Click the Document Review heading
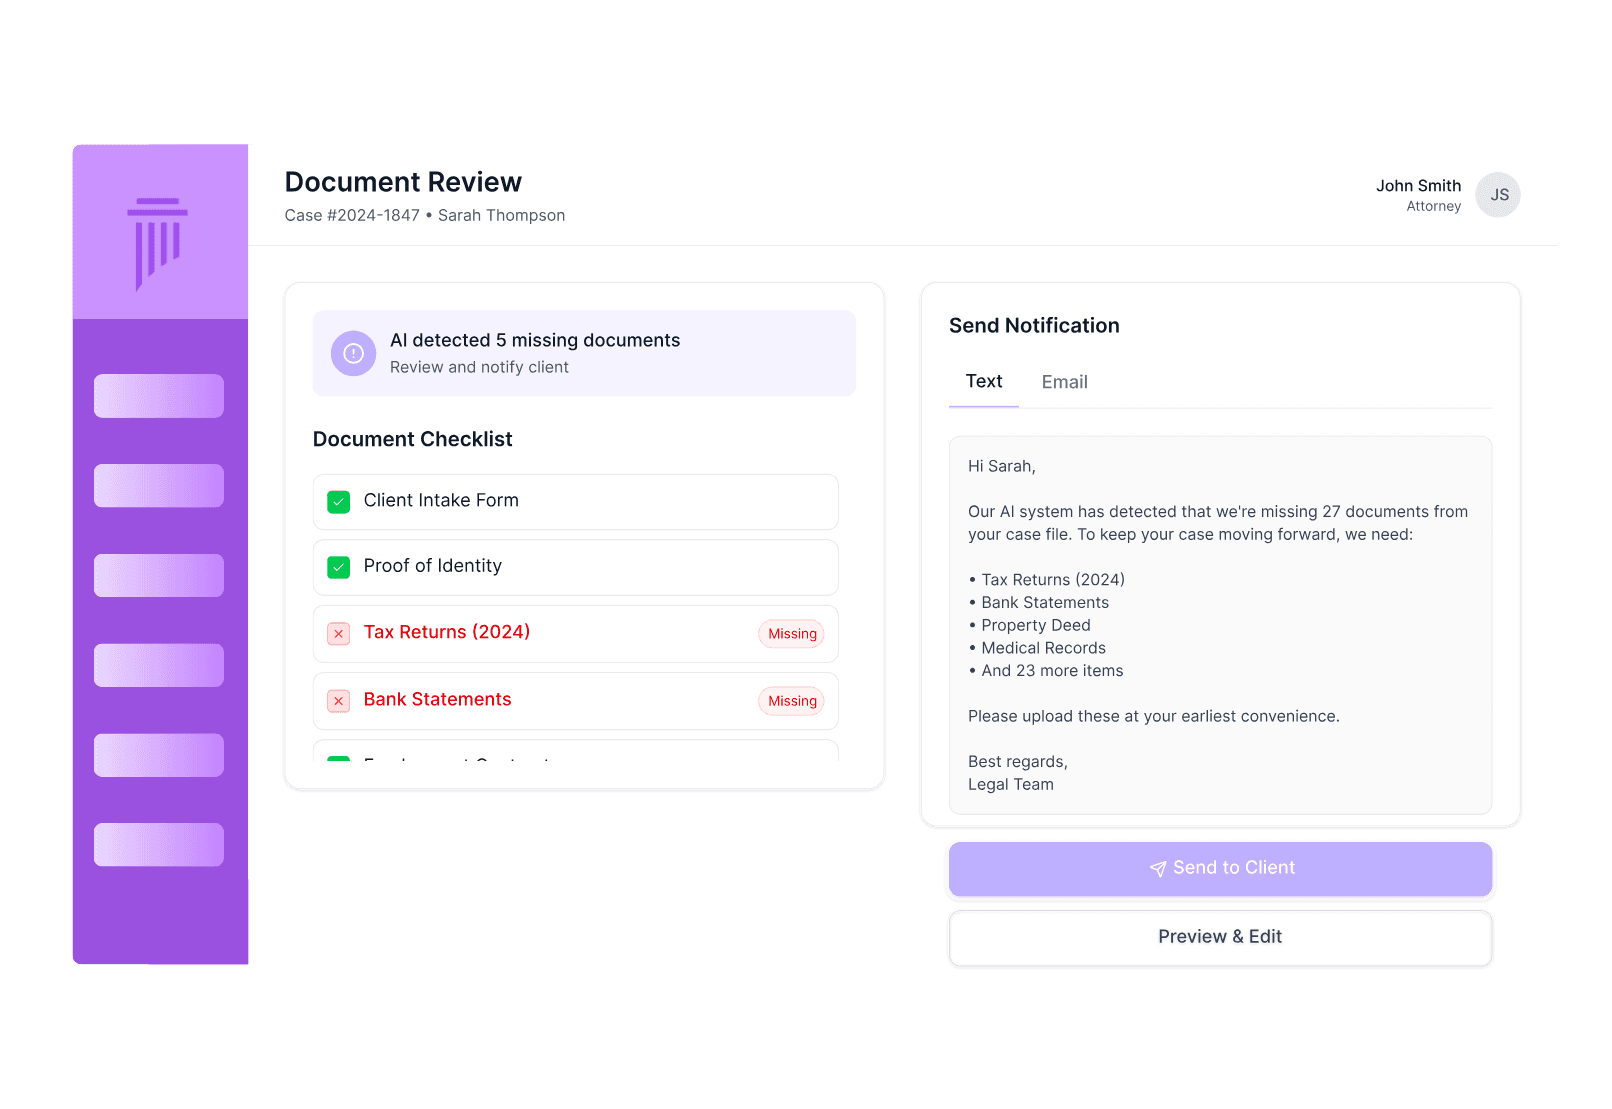 tap(403, 182)
